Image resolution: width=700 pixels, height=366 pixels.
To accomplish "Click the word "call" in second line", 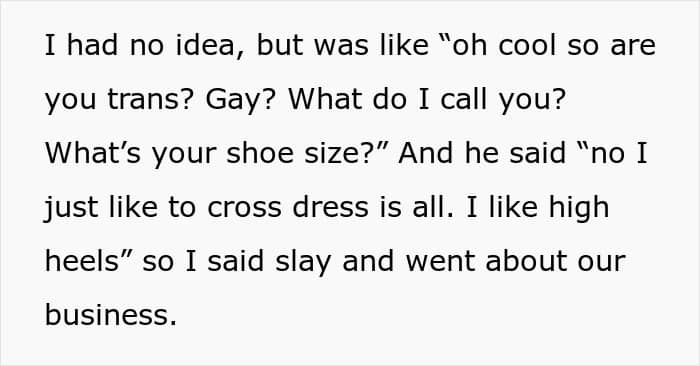I will [x=463, y=99].
